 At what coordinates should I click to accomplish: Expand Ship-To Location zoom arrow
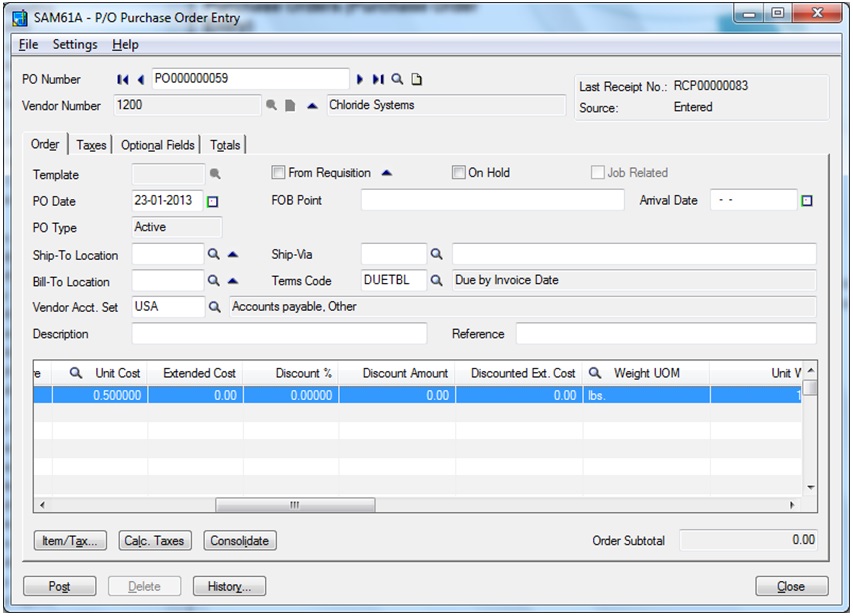tap(233, 254)
